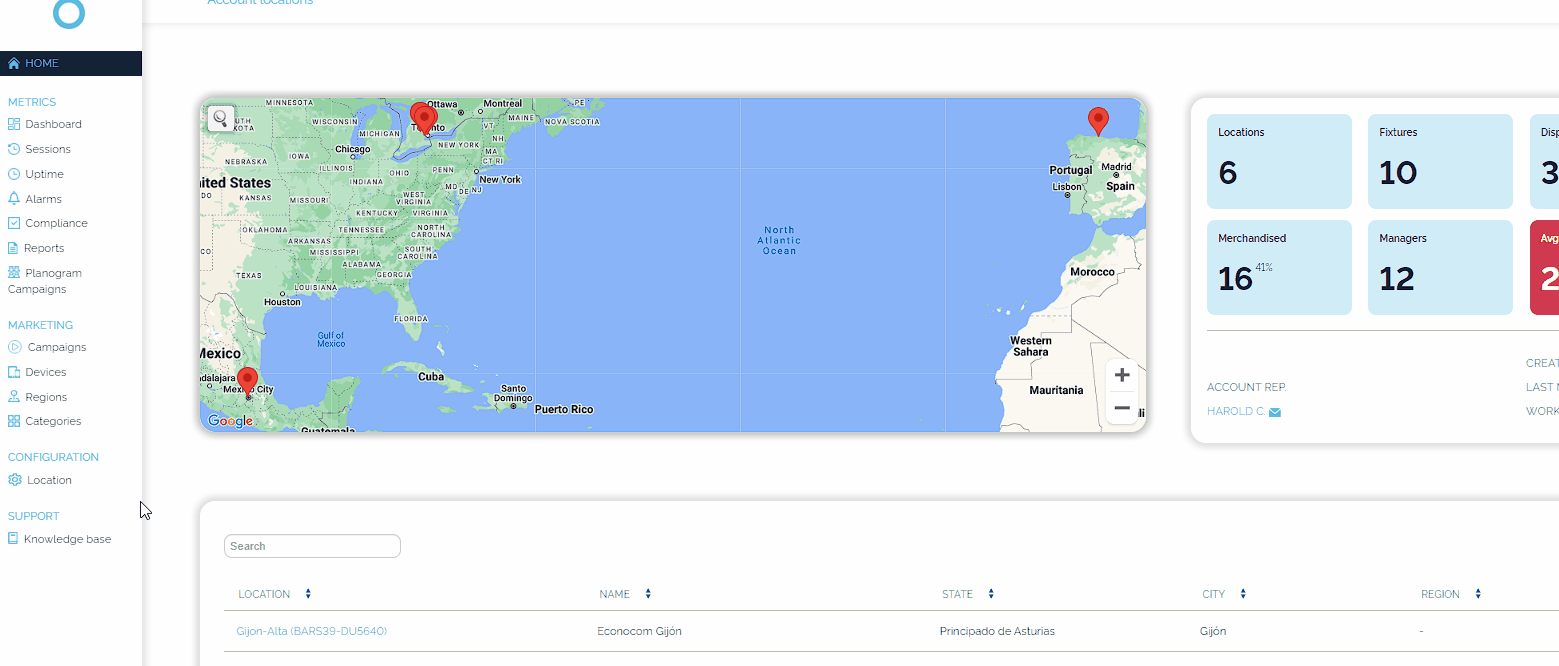
Task: Zoom out on the map
Action: 1121,408
